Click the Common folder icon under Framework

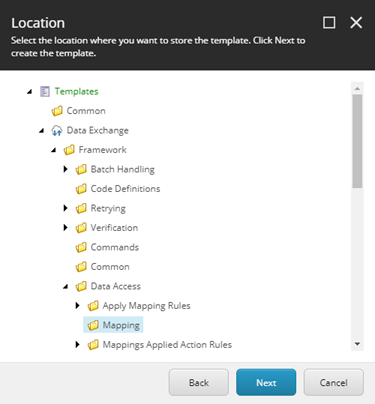[x=81, y=267]
